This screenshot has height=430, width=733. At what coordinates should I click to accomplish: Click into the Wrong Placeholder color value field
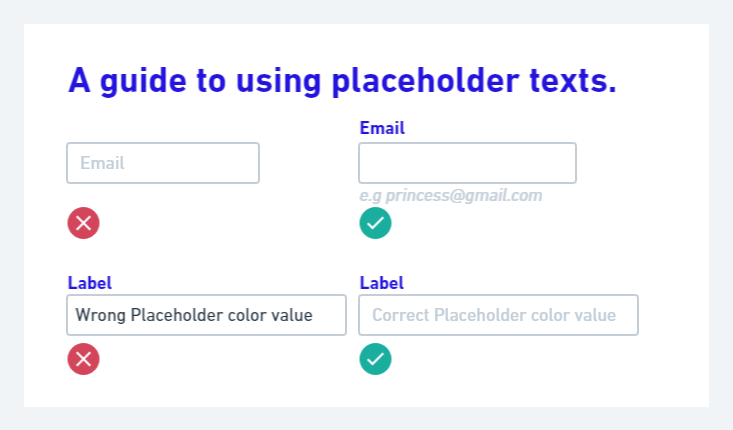click(206, 315)
